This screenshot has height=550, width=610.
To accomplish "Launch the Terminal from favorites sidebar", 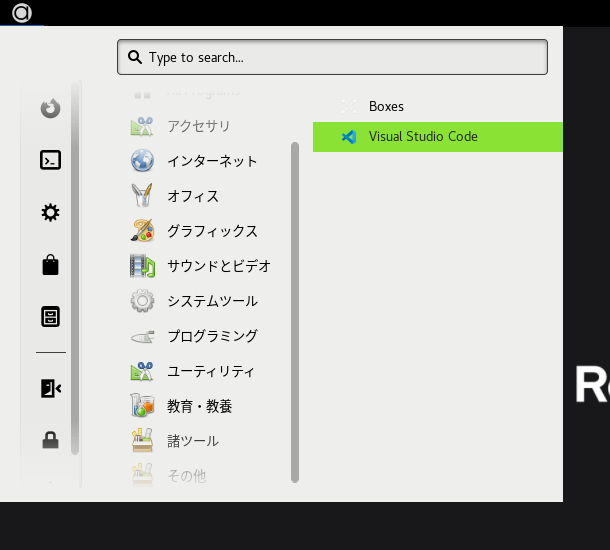I will (x=51, y=160).
